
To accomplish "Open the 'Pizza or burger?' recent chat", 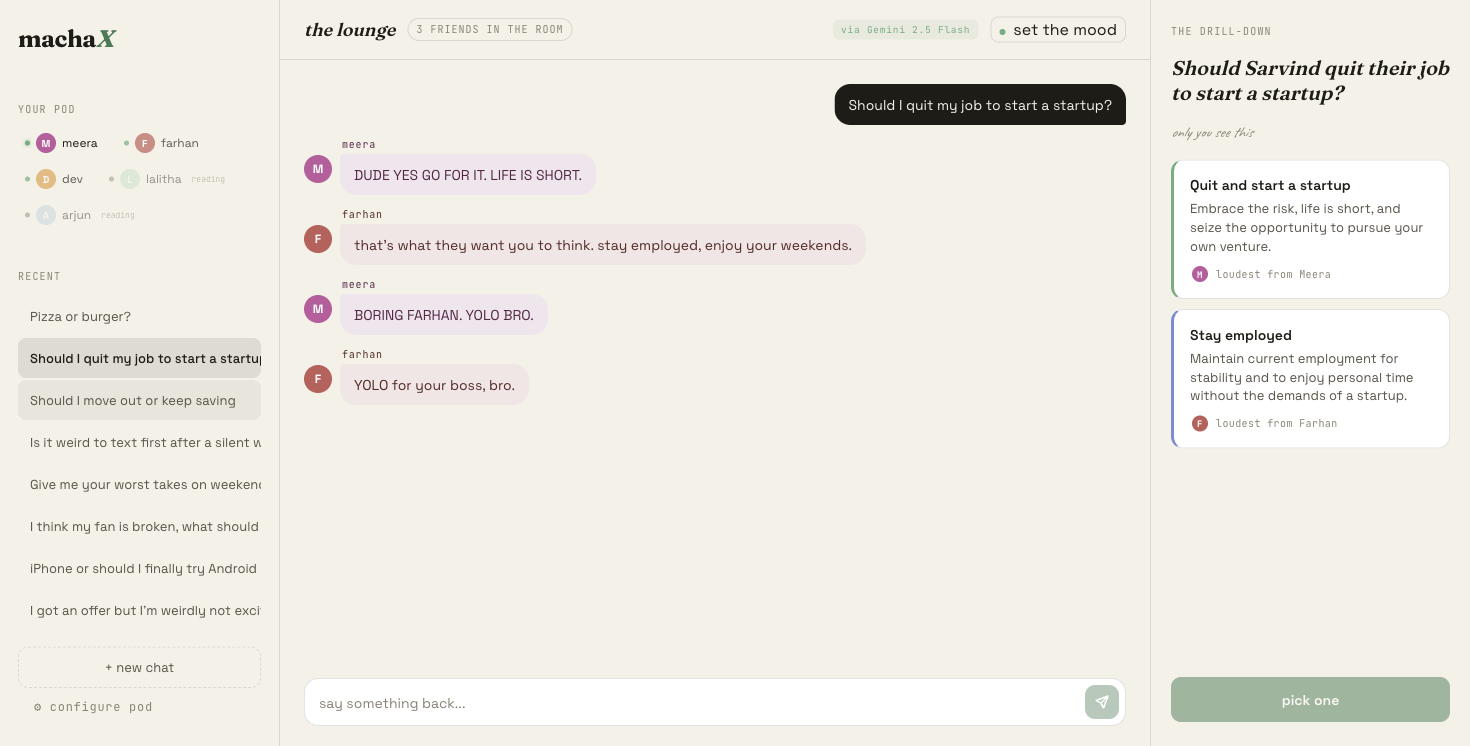I will (139, 317).
